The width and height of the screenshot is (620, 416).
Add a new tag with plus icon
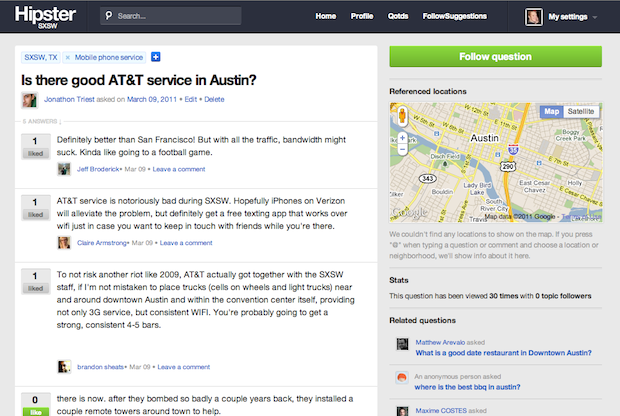pyautogui.click(x=156, y=57)
